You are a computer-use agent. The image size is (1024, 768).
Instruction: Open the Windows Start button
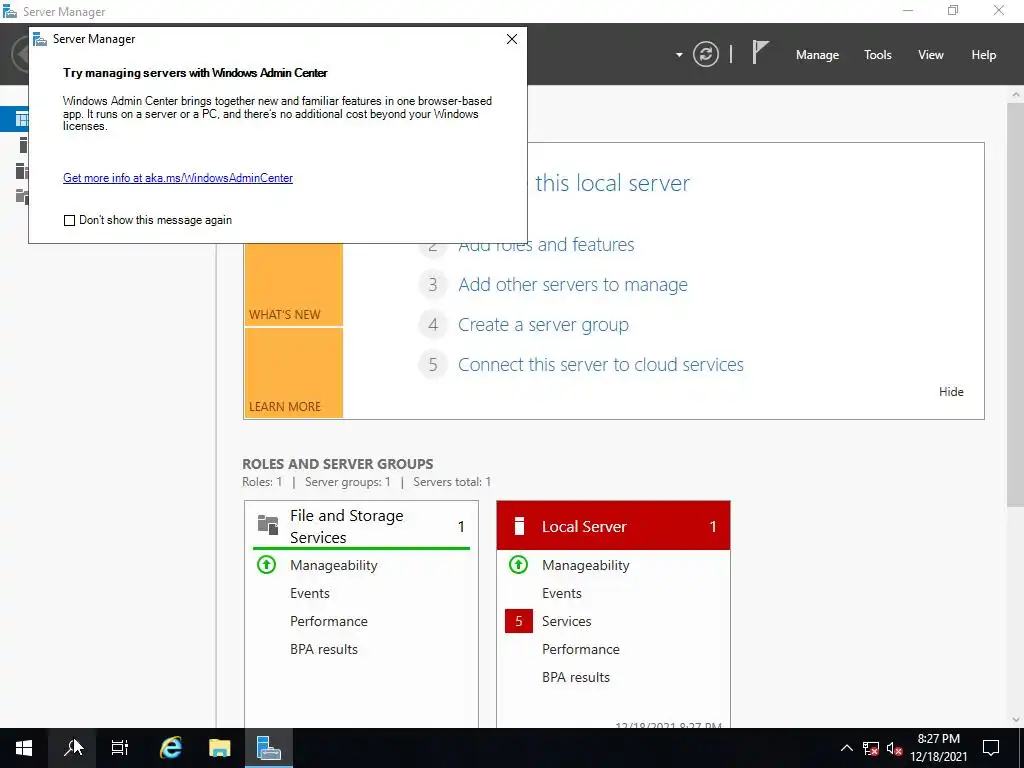[x=24, y=748]
